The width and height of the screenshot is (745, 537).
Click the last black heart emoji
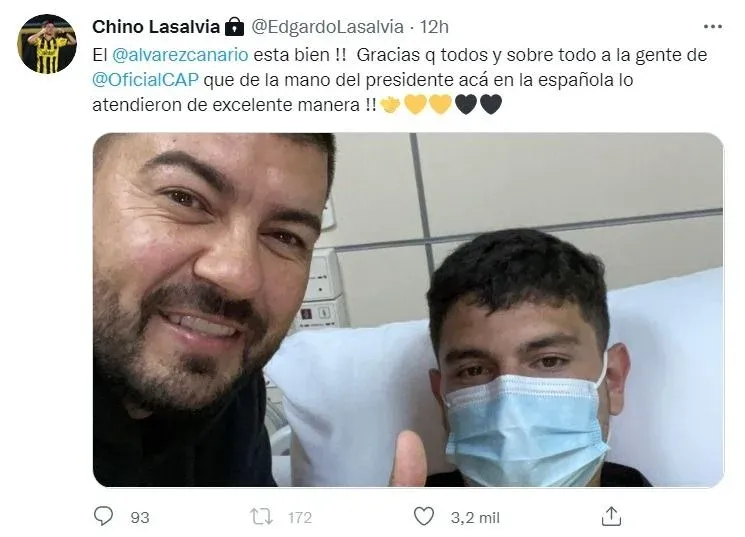491,105
